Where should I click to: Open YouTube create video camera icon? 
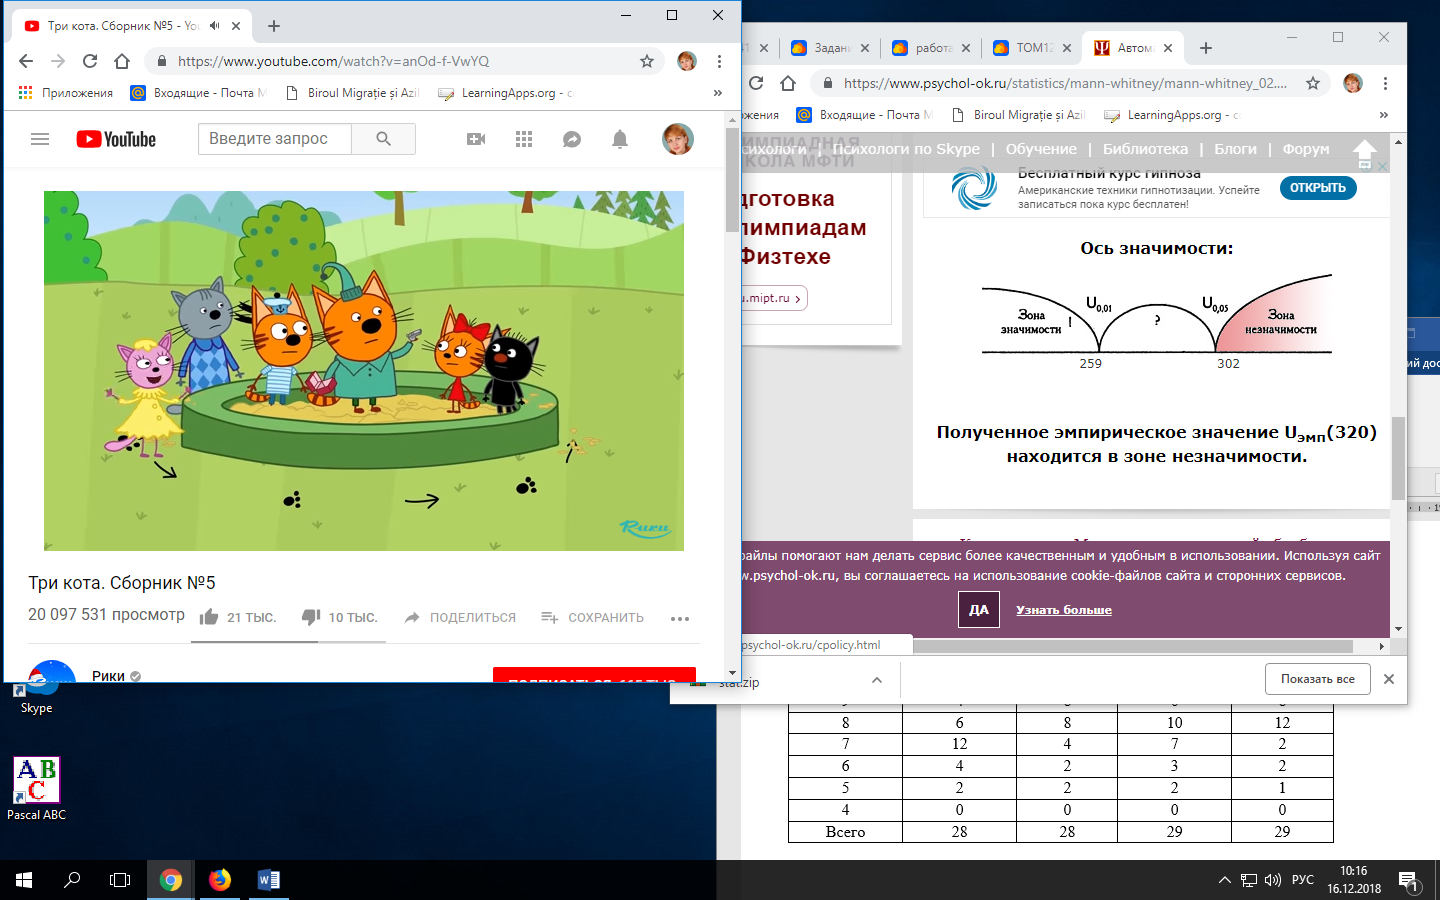pos(476,139)
